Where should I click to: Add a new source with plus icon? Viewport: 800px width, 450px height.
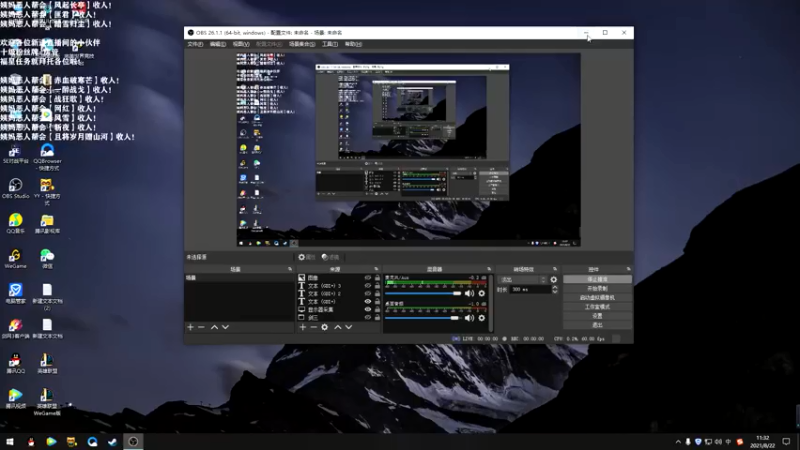(x=303, y=327)
